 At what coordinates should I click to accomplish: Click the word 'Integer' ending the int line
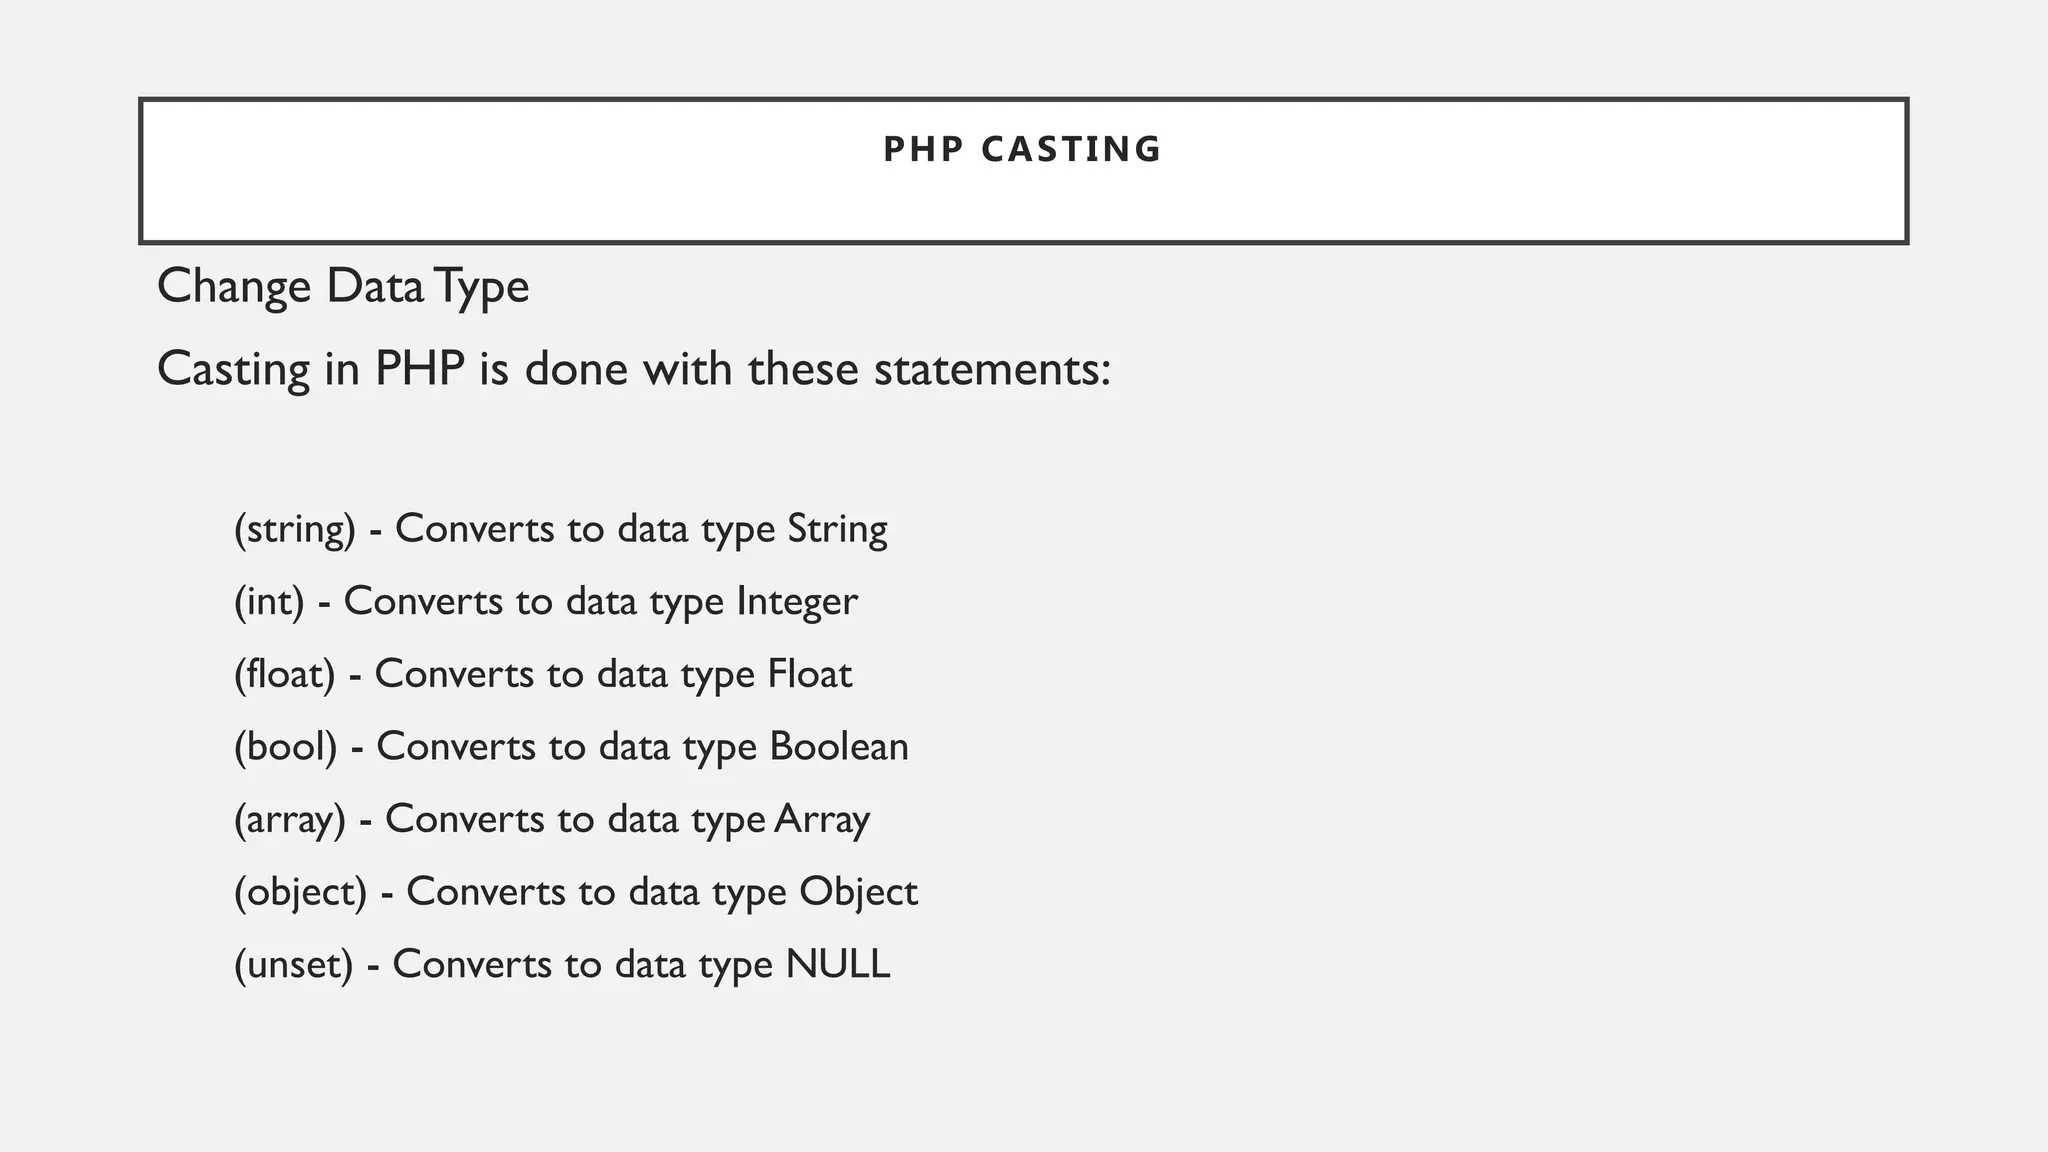click(797, 602)
